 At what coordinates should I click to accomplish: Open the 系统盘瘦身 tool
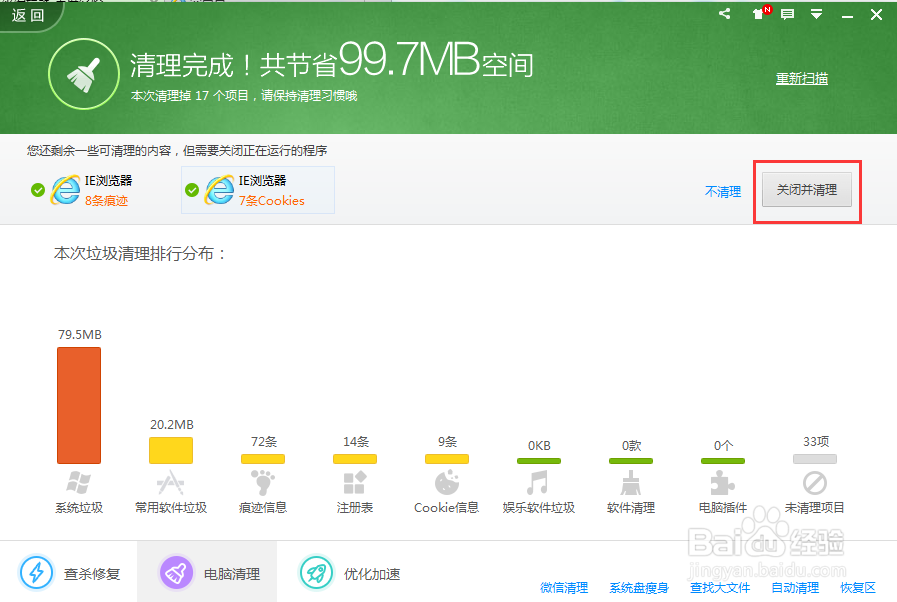[638, 588]
